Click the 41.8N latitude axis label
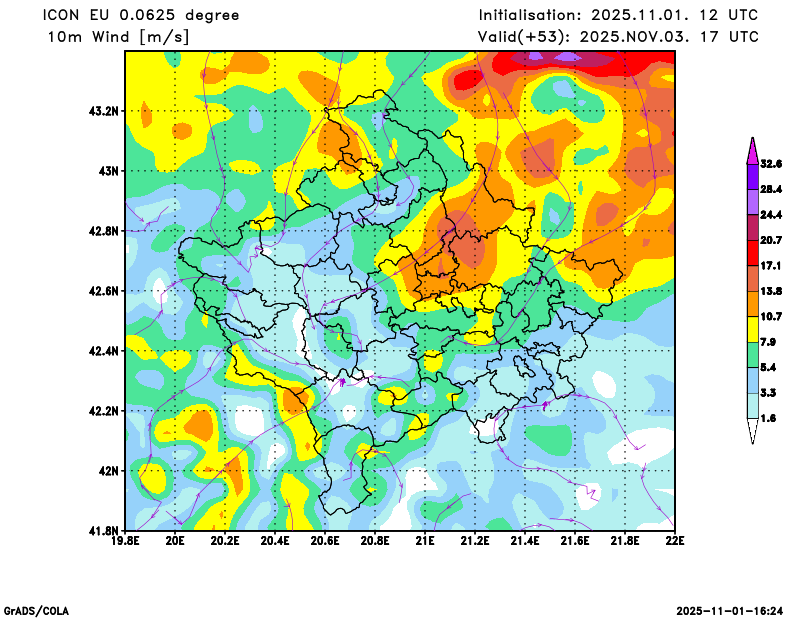This screenshot has width=800, height=618. point(104,530)
